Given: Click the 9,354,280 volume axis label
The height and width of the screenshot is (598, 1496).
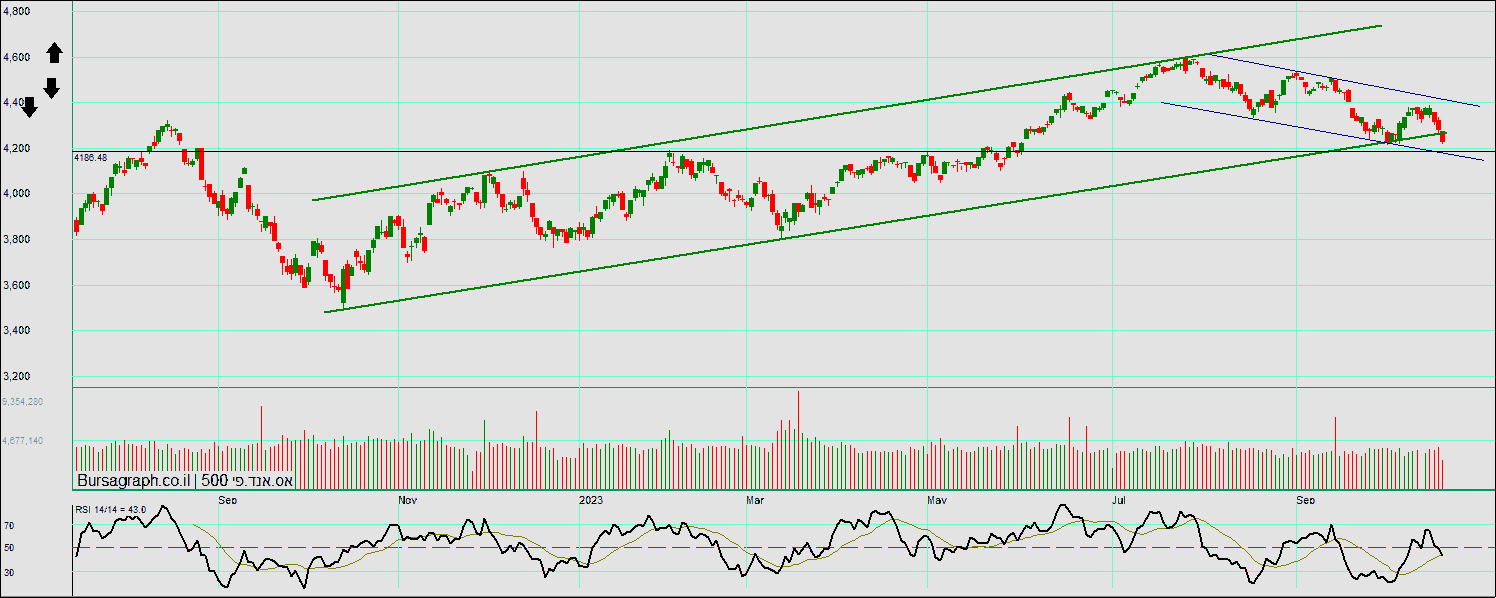Looking at the screenshot, I should [x=21, y=401].
